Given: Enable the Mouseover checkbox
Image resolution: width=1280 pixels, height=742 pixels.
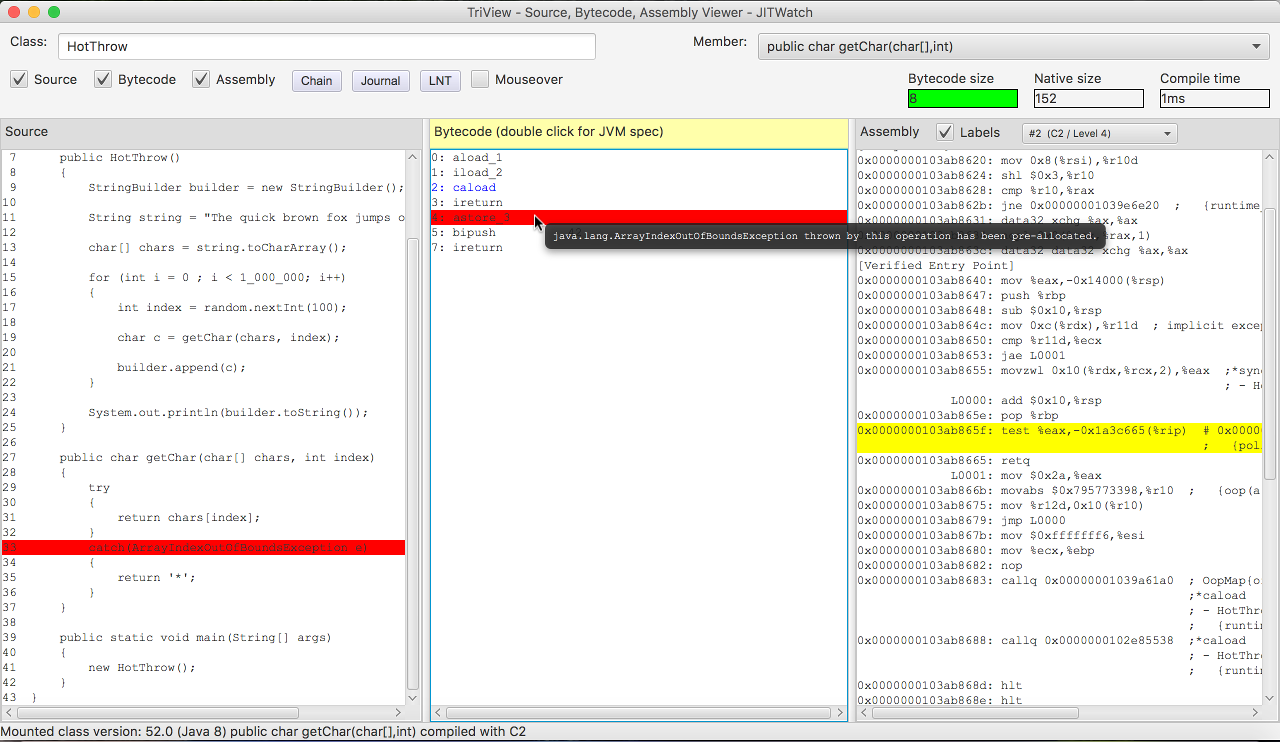Looking at the screenshot, I should 480,79.
